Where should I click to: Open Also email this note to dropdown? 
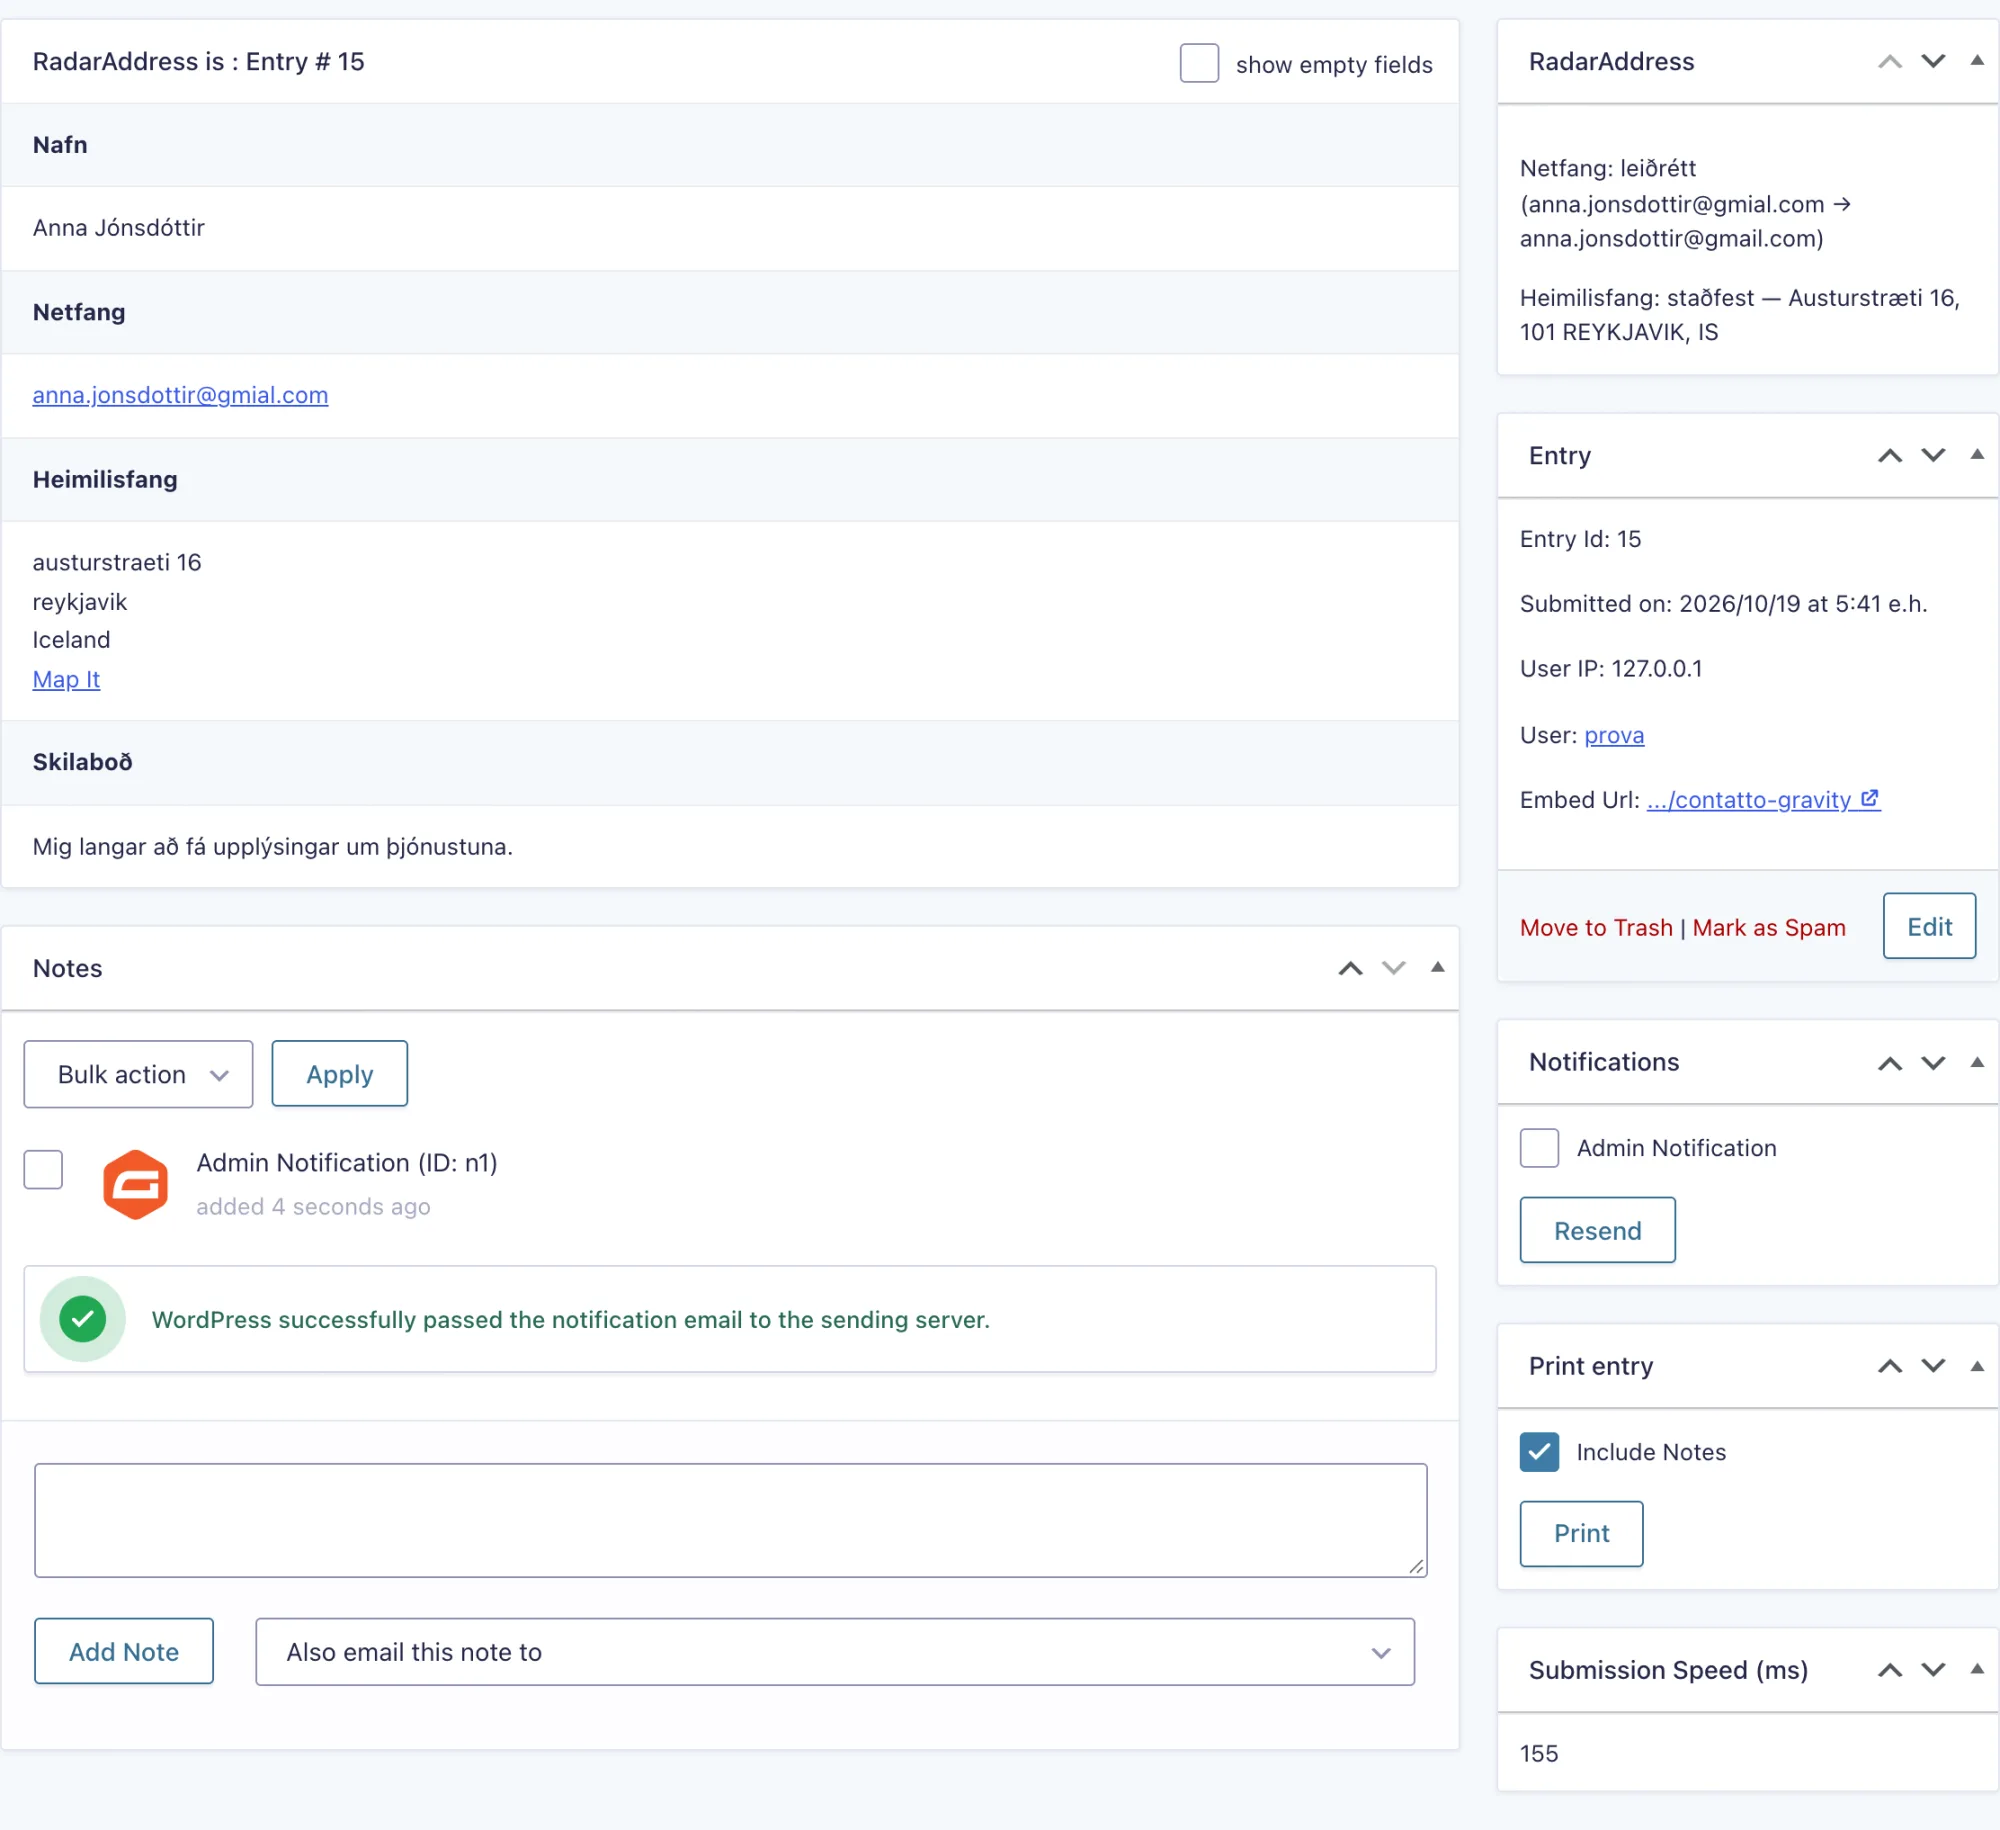(x=834, y=1652)
